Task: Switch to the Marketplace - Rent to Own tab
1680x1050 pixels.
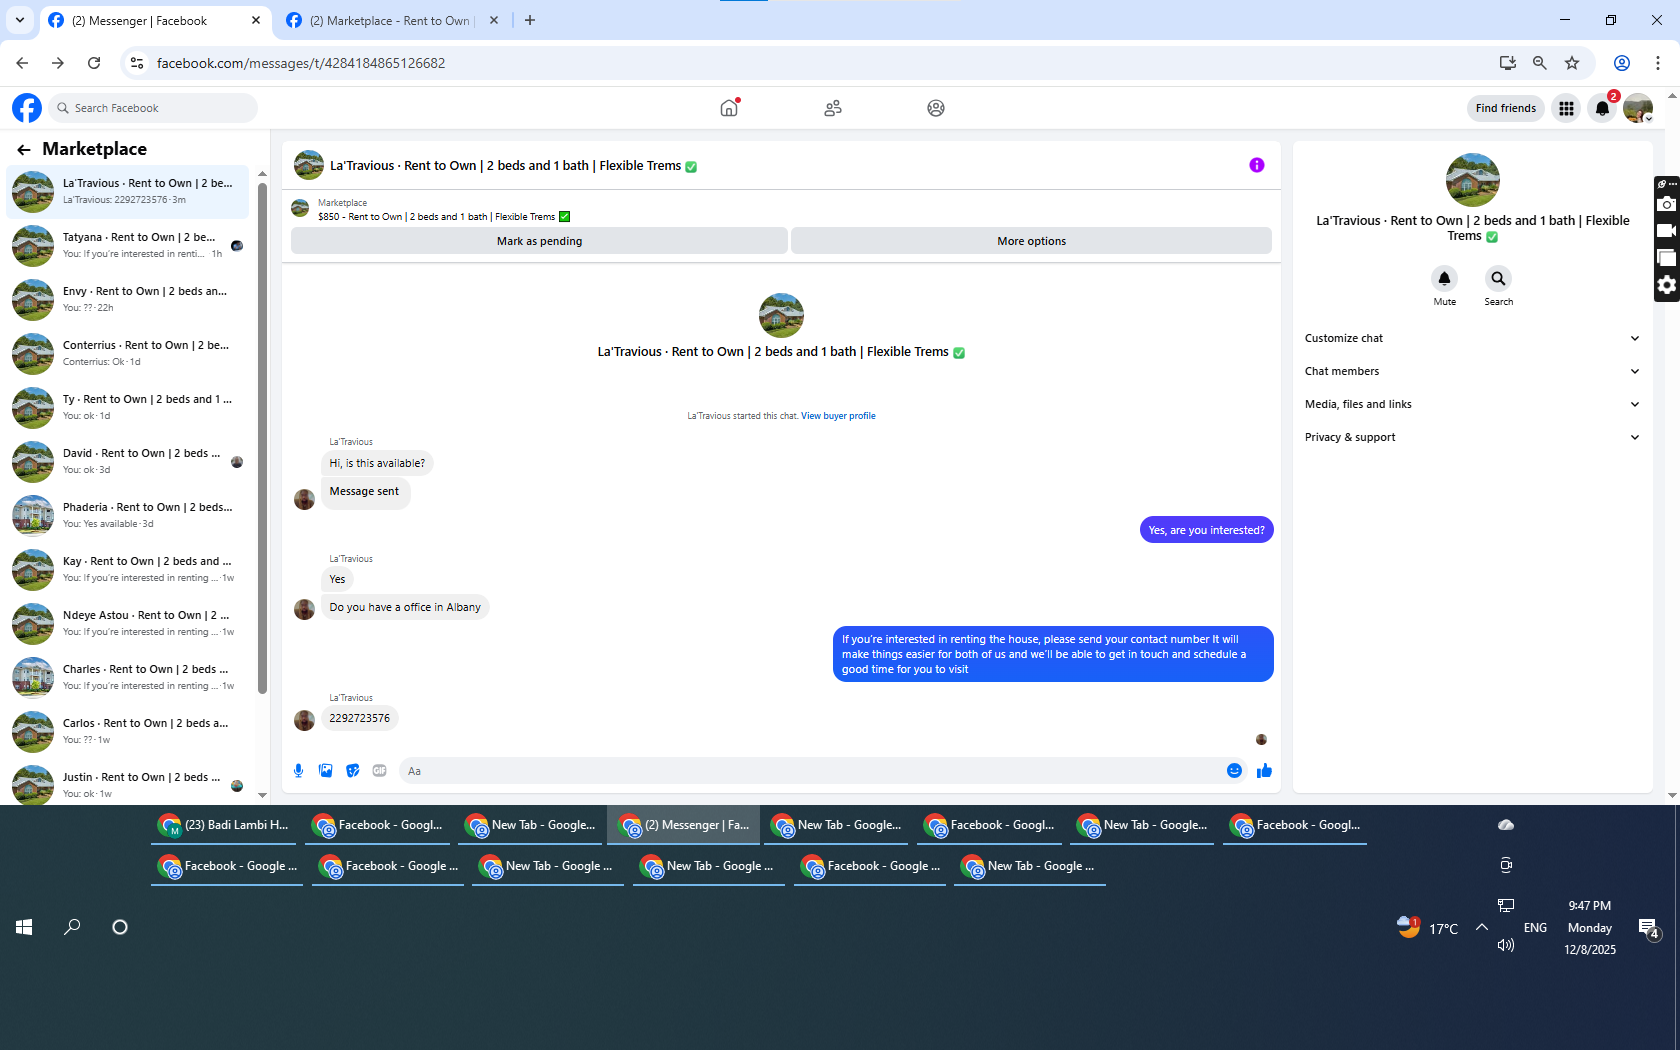Action: (392, 20)
